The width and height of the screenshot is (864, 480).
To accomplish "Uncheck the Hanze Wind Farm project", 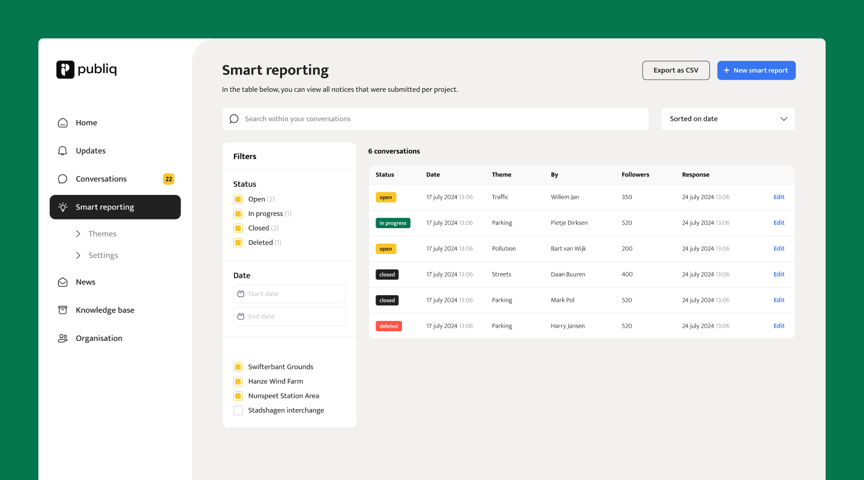I will [238, 381].
